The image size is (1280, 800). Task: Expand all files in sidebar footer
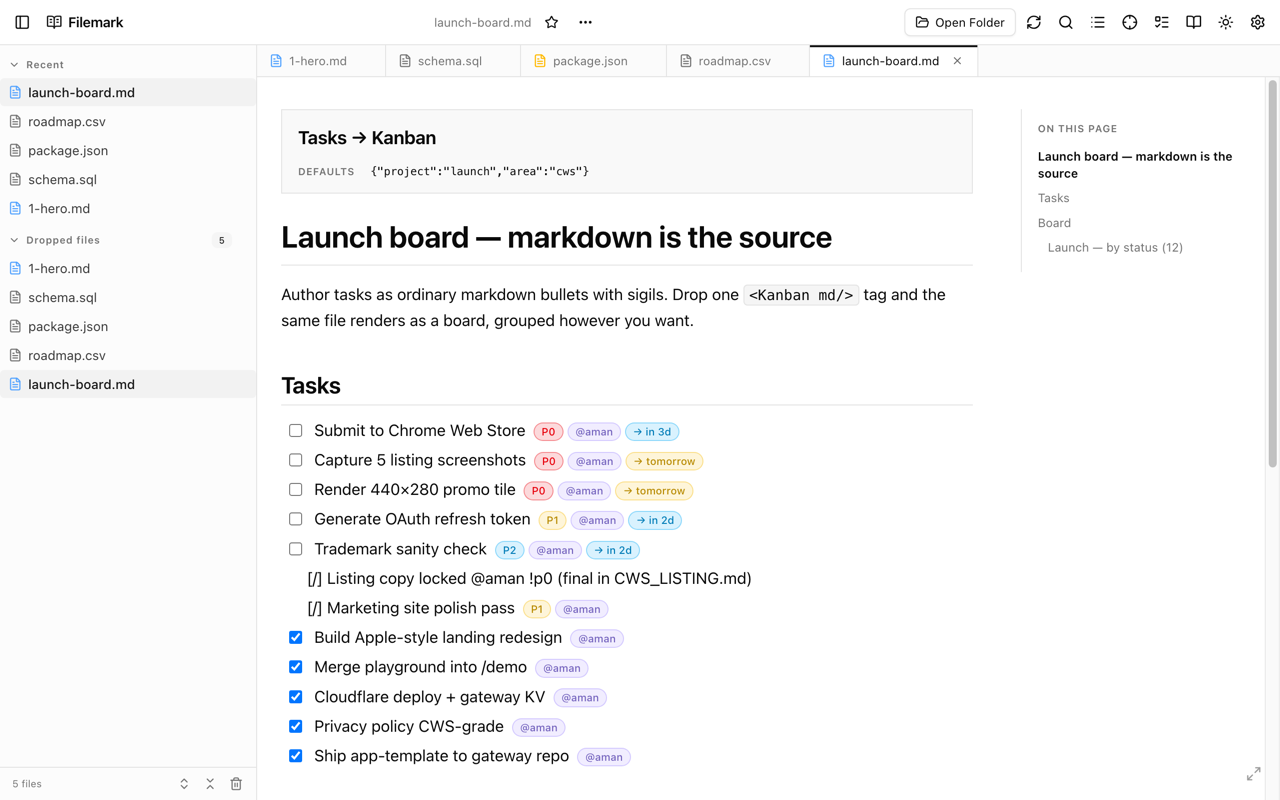(x=184, y=784)
